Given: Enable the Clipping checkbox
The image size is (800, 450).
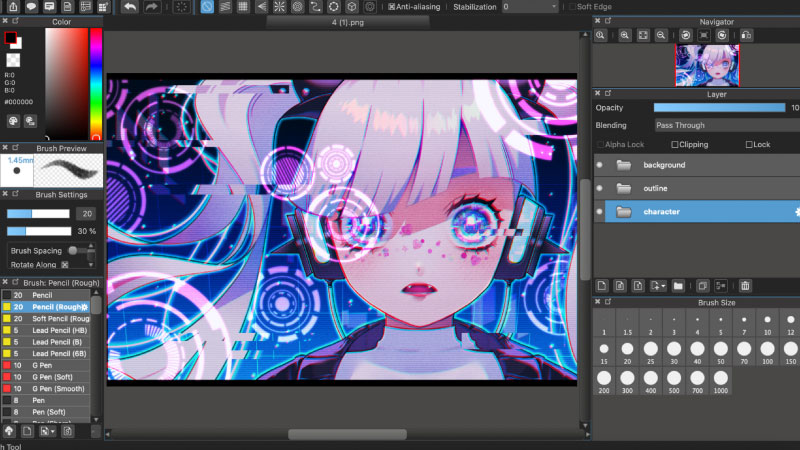Looking at the screenshot, I should coord(675,144).
